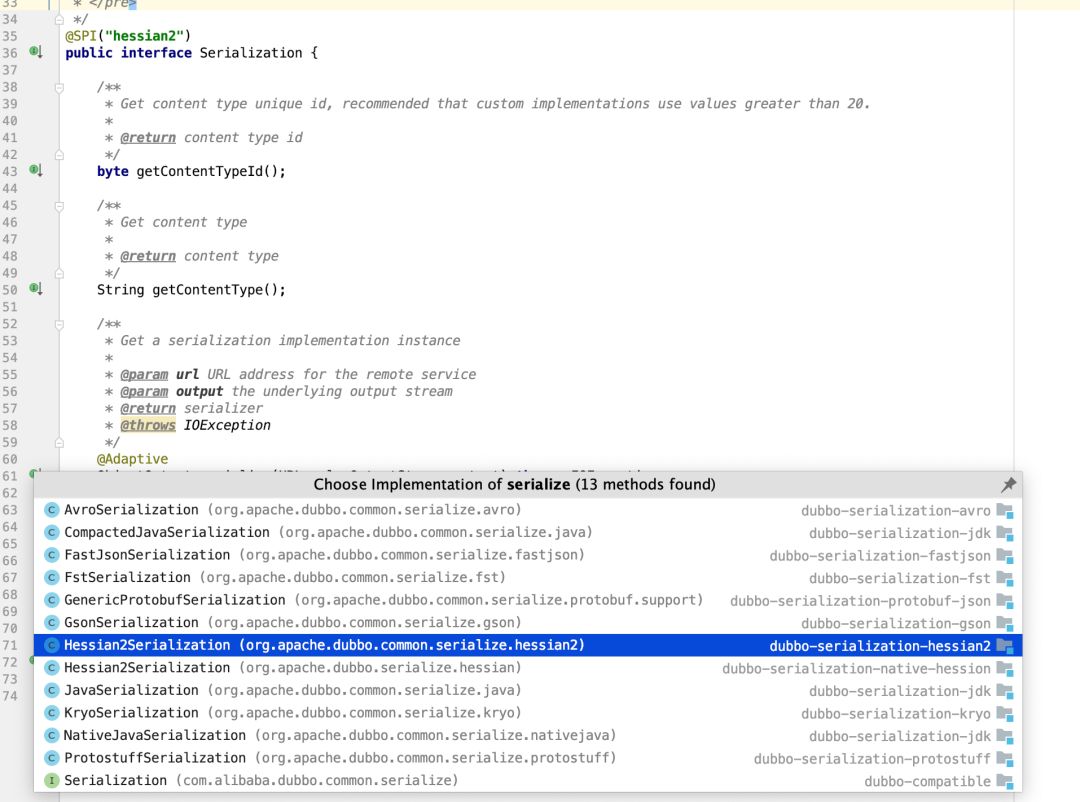Click class icon next to JavaSerialization
The image size is (1080, 802).
(51, 690)
